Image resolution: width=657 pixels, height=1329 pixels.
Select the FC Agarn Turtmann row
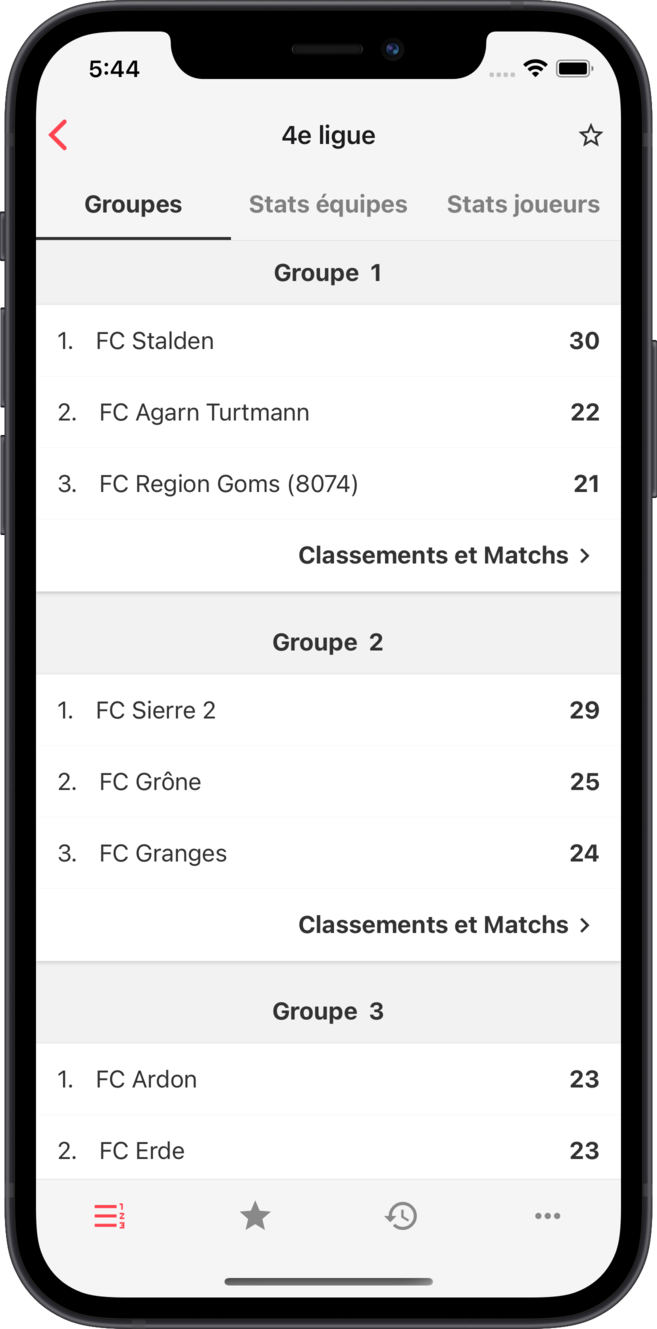click(x=328, y=412)
